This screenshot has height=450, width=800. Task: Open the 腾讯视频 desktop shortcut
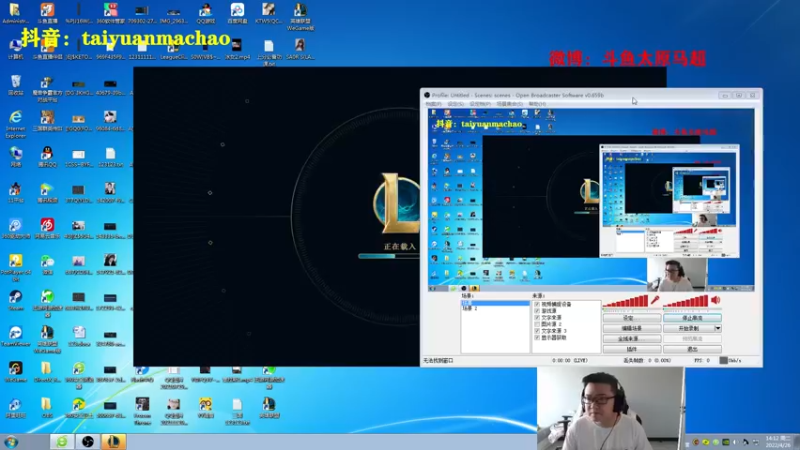47,193
